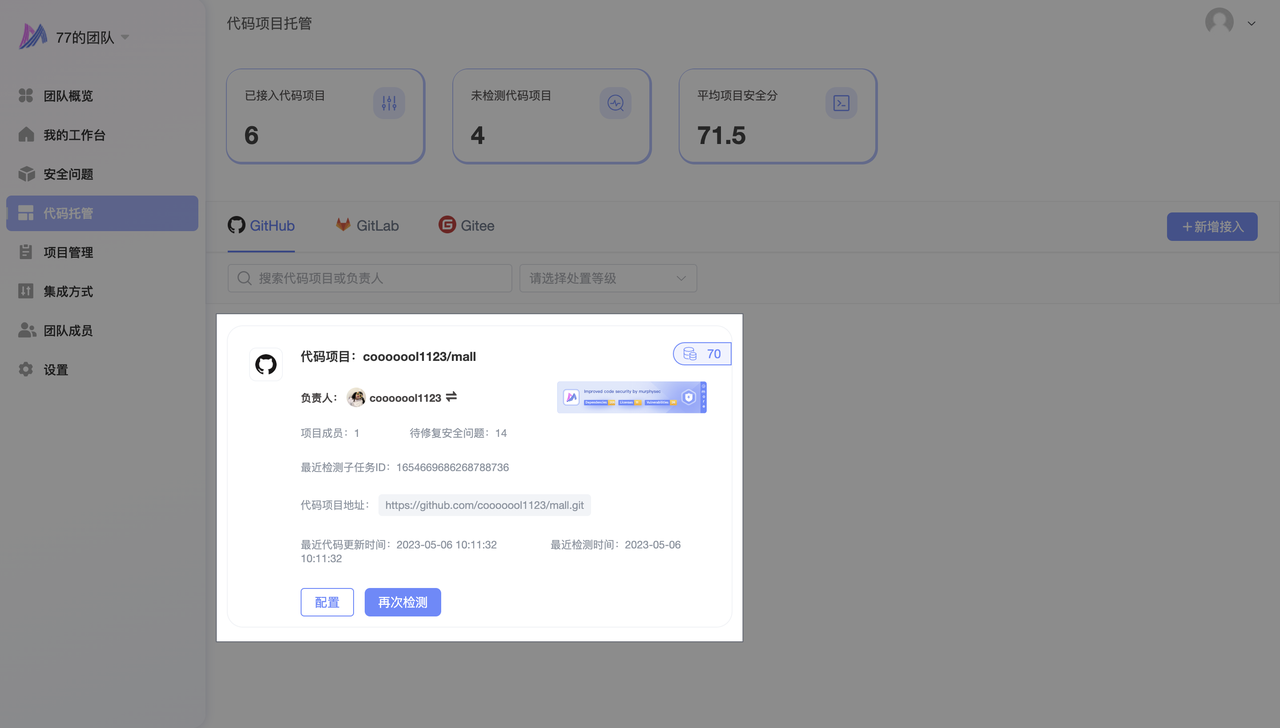Click the security score 70 badge
The height and width of the screenshot is (728, 1280).
pyautogui.click(x=702, y=354)
